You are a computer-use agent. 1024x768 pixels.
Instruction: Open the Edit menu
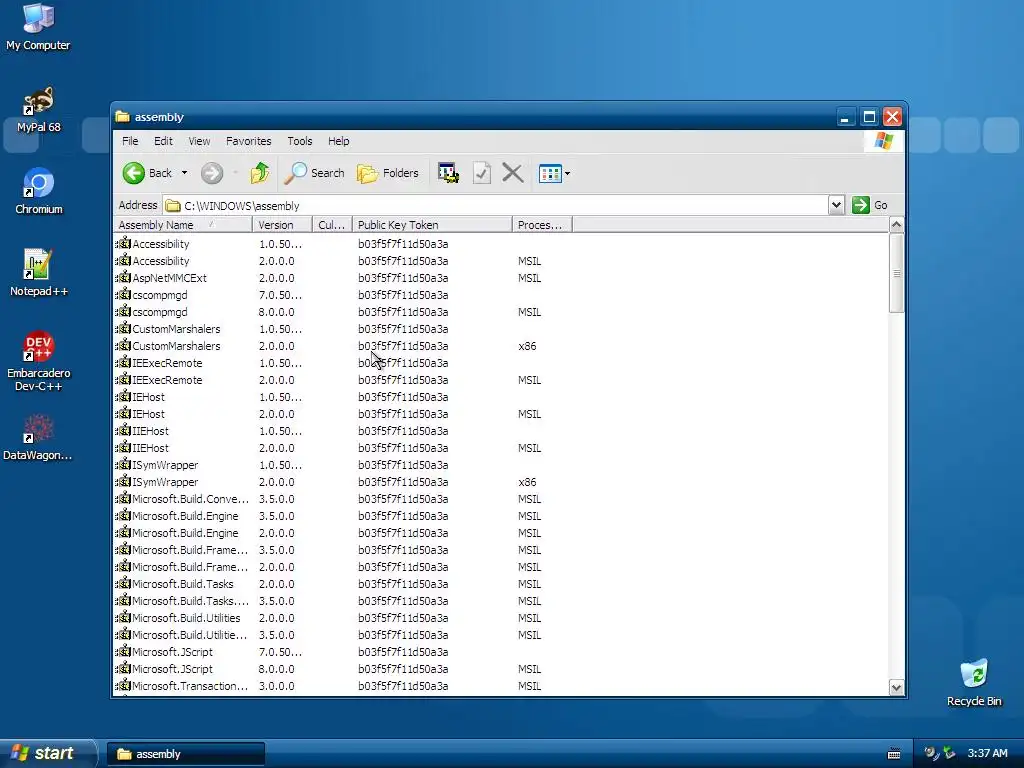point(163,141)
